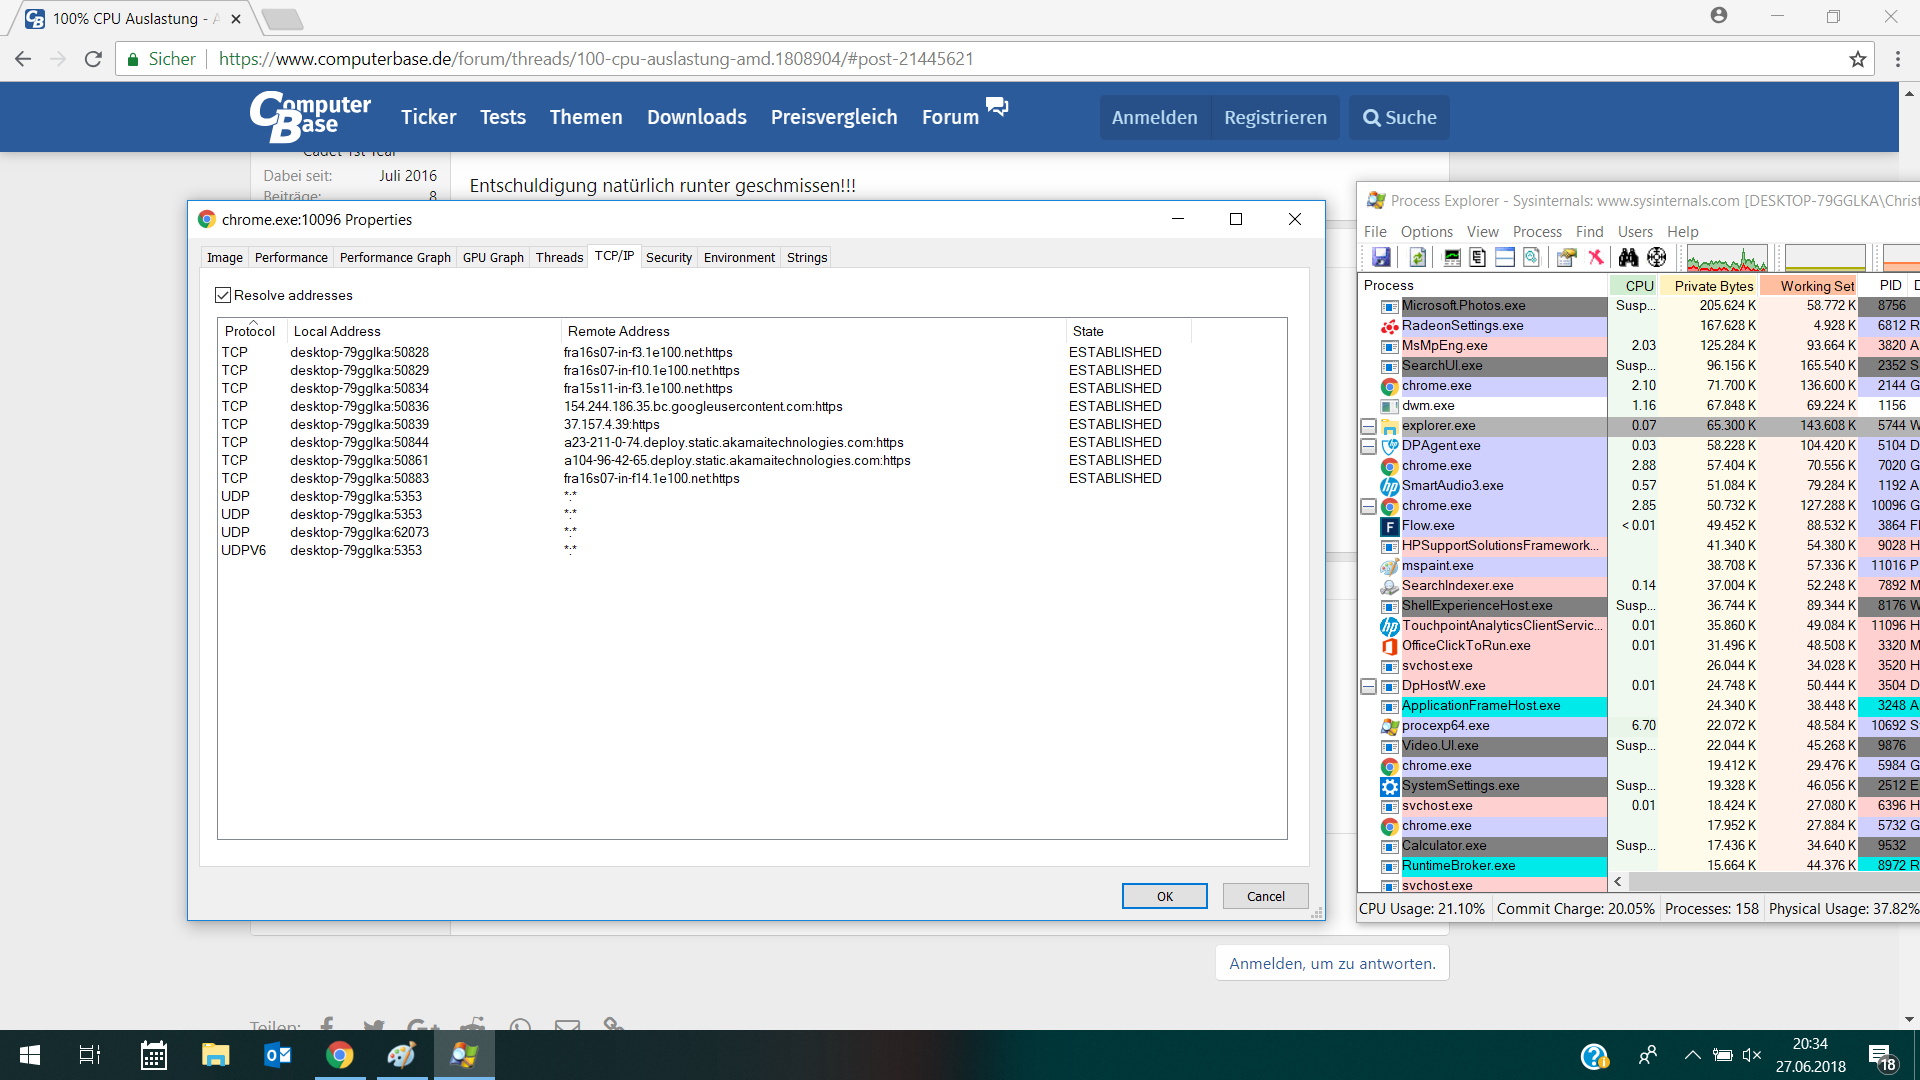The width and height of the screenshot is (1920, 1080).
Task: Open Outlook from the Windows taskbar
Action: click(x=277, y=1055)
